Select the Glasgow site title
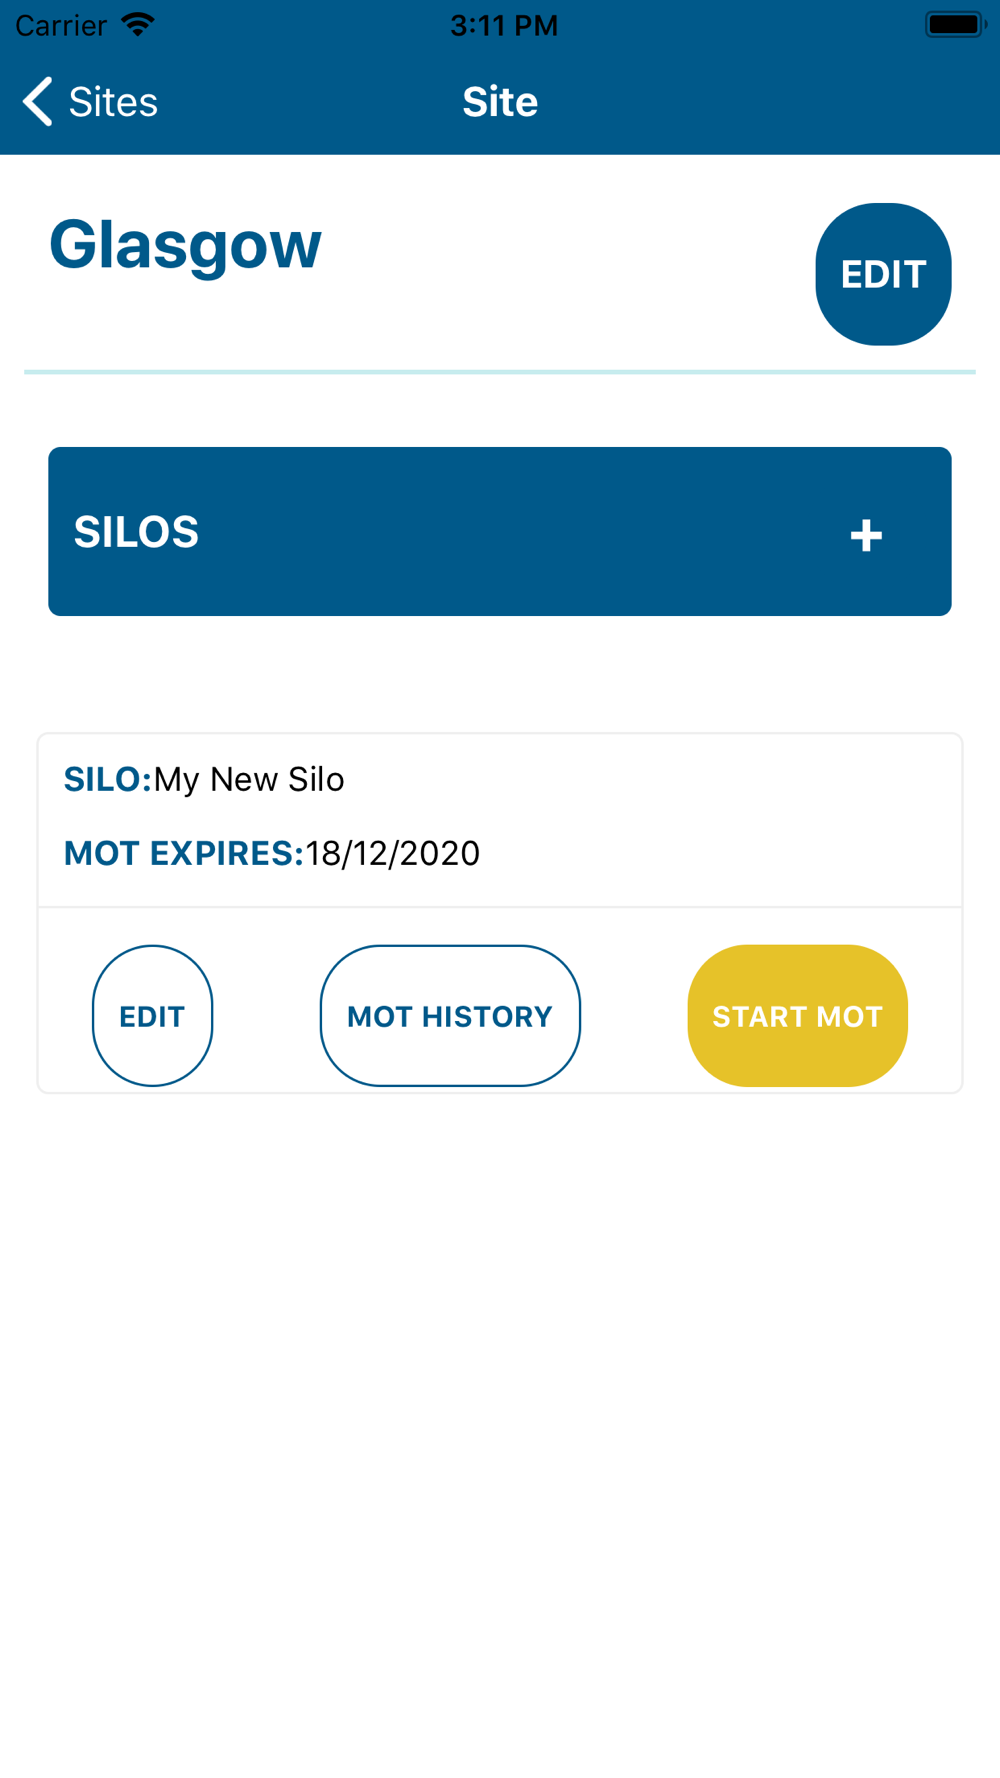This screenshot has width=1000, height=1778. tap(185, 245)
